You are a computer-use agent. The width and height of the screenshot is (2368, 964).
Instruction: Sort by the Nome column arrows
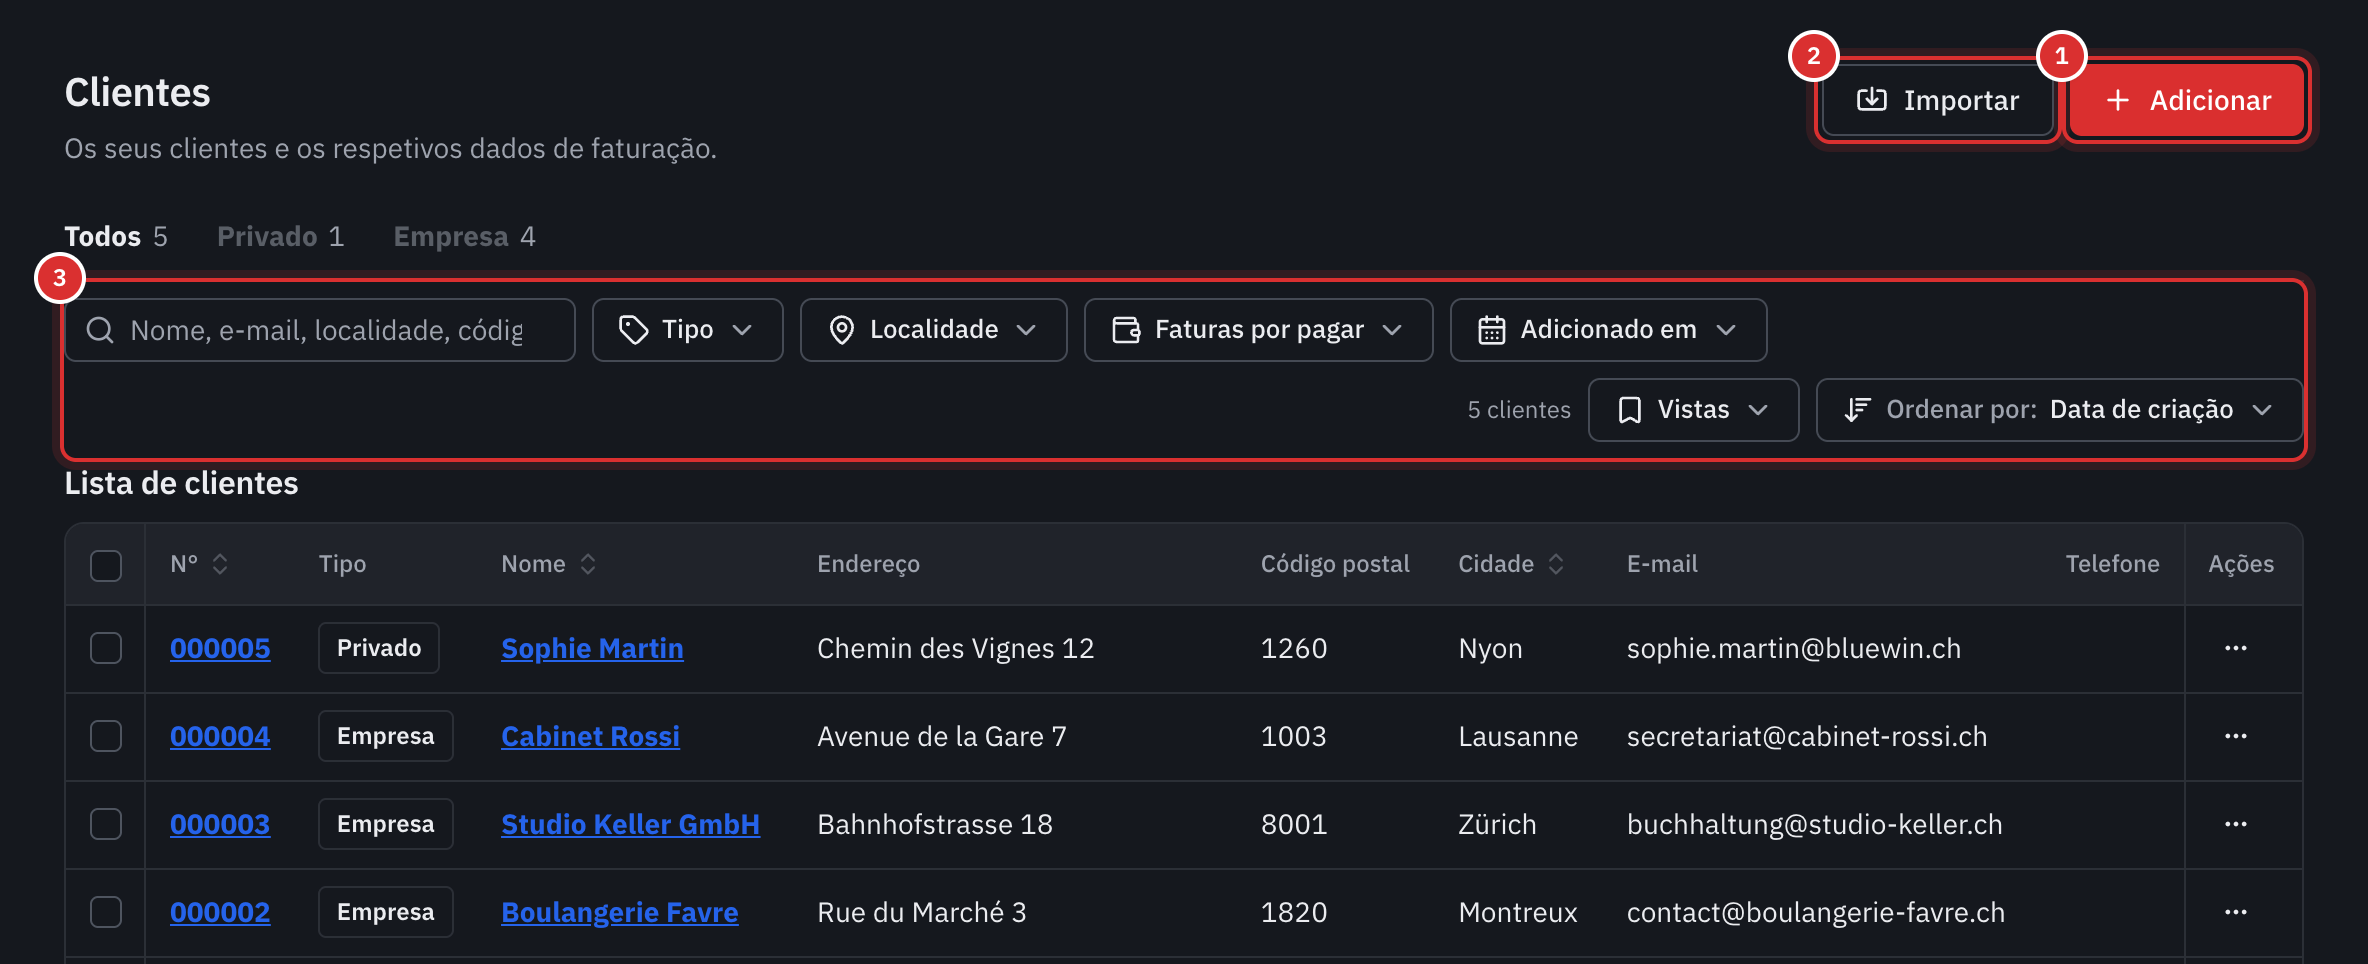coord(588,564)
